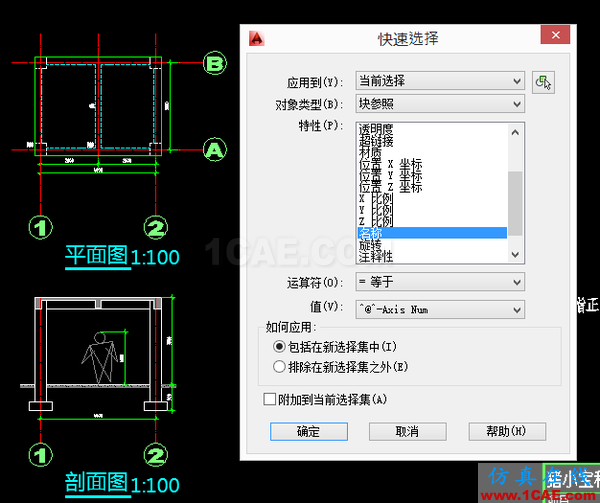Click the AutoCAD logo in dialog title
Screen dimensions: 600x503
pos(256,39)
